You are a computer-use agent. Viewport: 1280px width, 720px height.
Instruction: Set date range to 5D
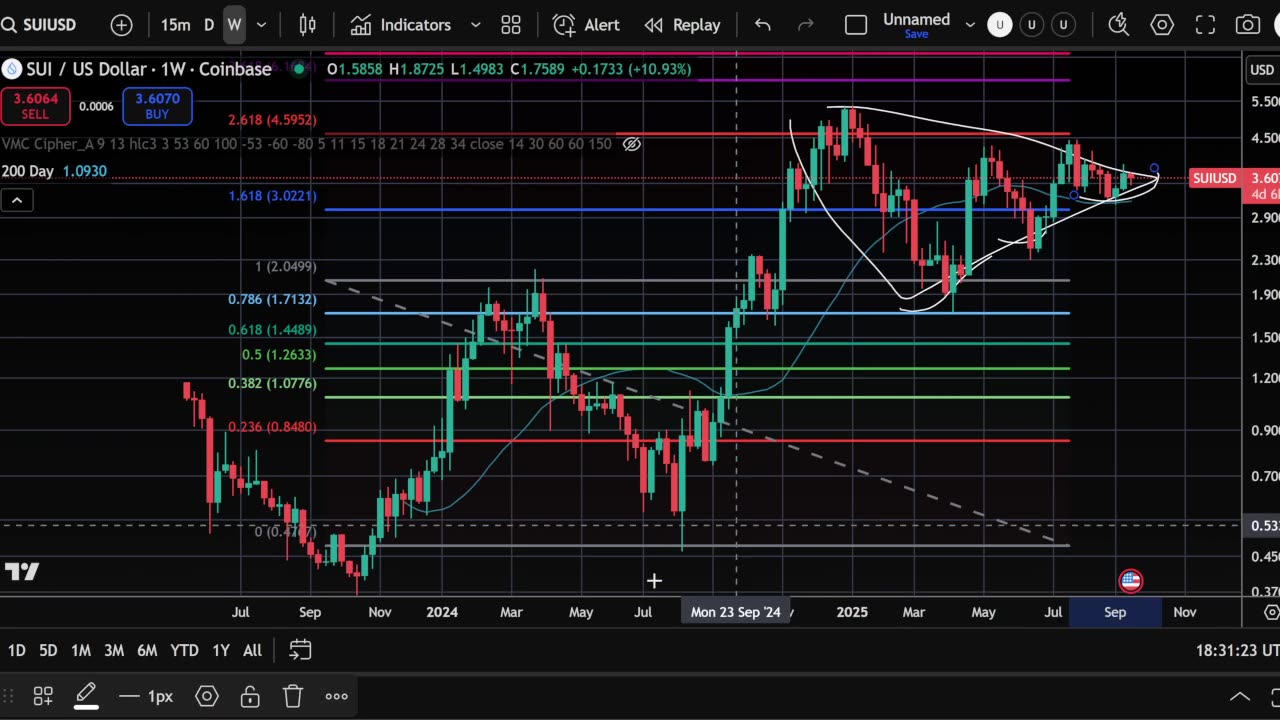[x=48, y=651]
